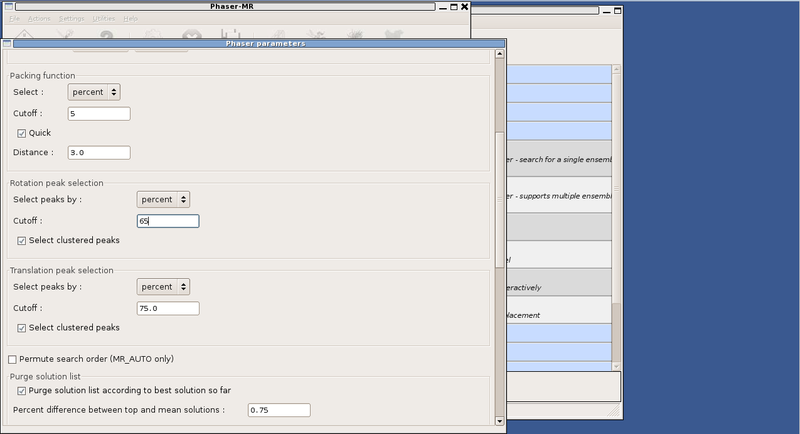Open Translation peak Select peaks by dropdown
The height and width of the screenshot is (434, 800).
pyautogui.click(x=163, y=286)
